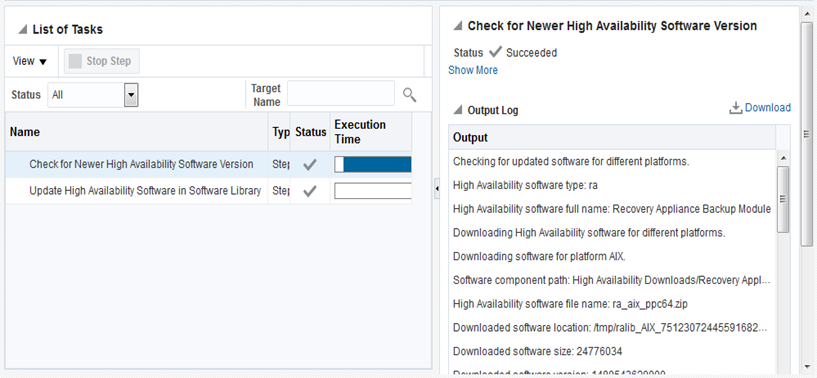Select log line about Recovery Appliance Backup Module
The height and width of the screenshot is (378, 817).
(x=612, y=209)
